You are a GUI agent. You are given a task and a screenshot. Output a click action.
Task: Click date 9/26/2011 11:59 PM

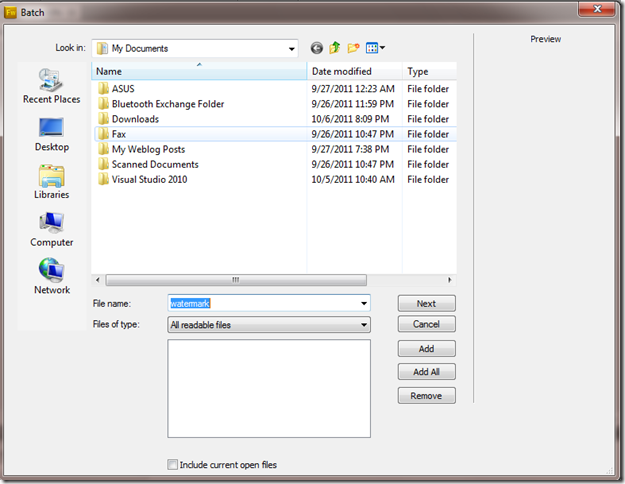pyautogui.click(x=353, y=104)
